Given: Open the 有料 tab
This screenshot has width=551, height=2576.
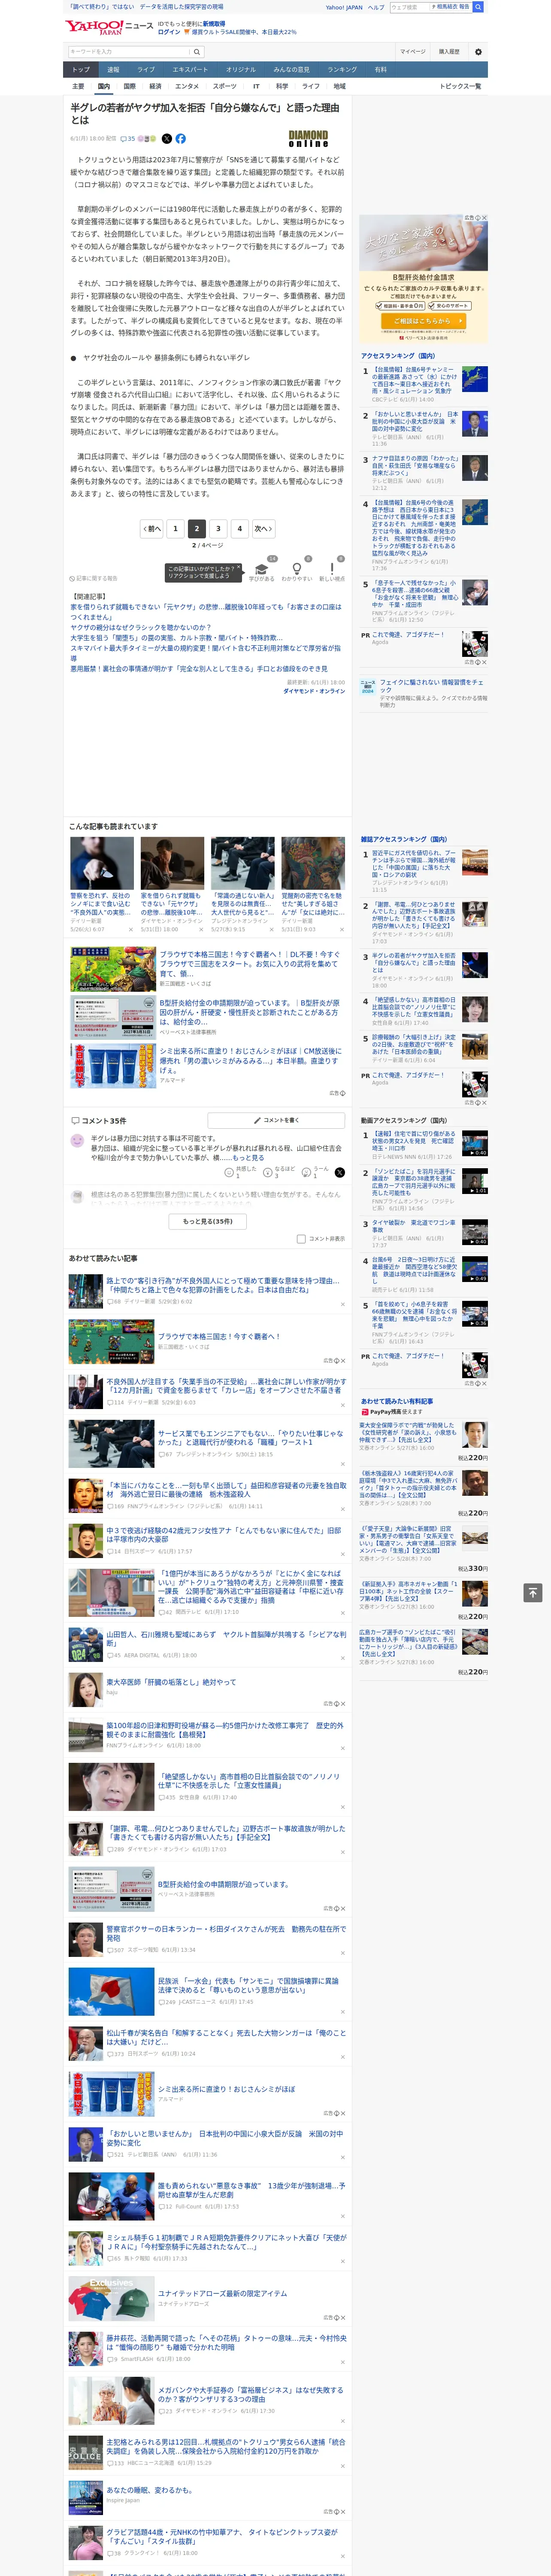Looking at the screenshot, I should pos(380,70).
